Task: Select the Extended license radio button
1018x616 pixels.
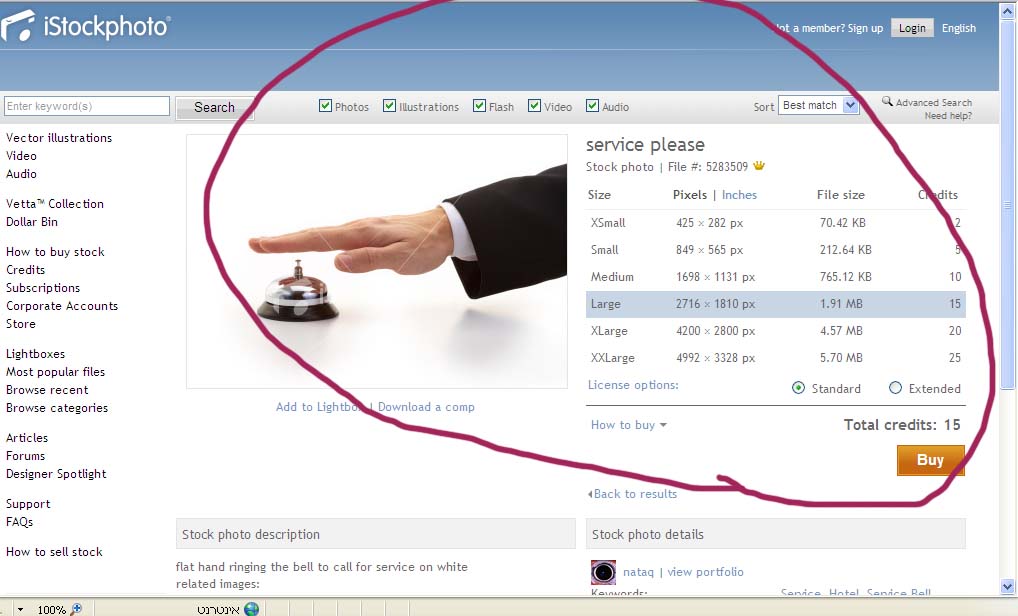Action: 895,388
